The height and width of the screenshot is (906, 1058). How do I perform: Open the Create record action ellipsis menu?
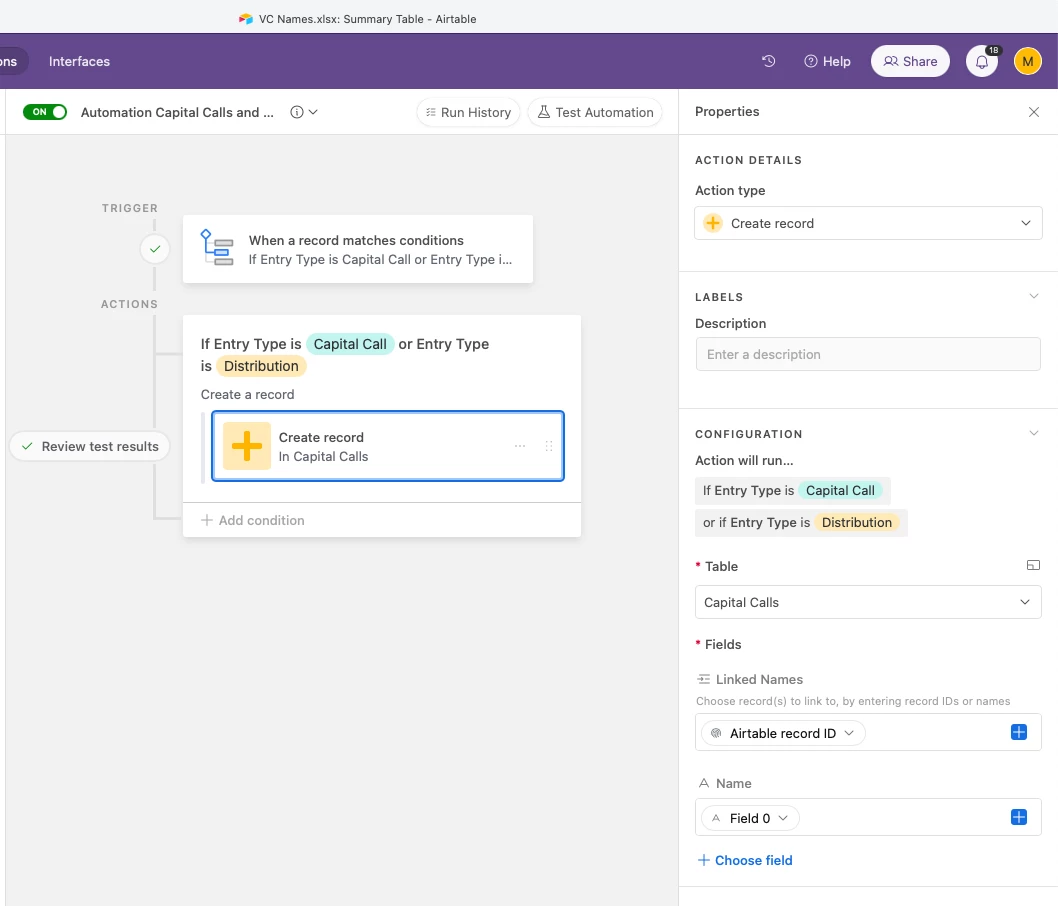point(520,446)
